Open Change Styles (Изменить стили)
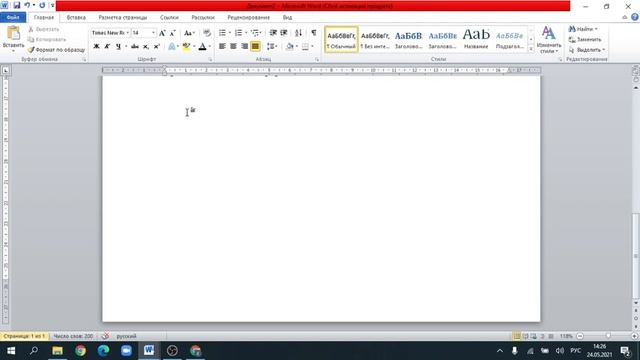The image size is (640, 360). (x=549, y=40)
